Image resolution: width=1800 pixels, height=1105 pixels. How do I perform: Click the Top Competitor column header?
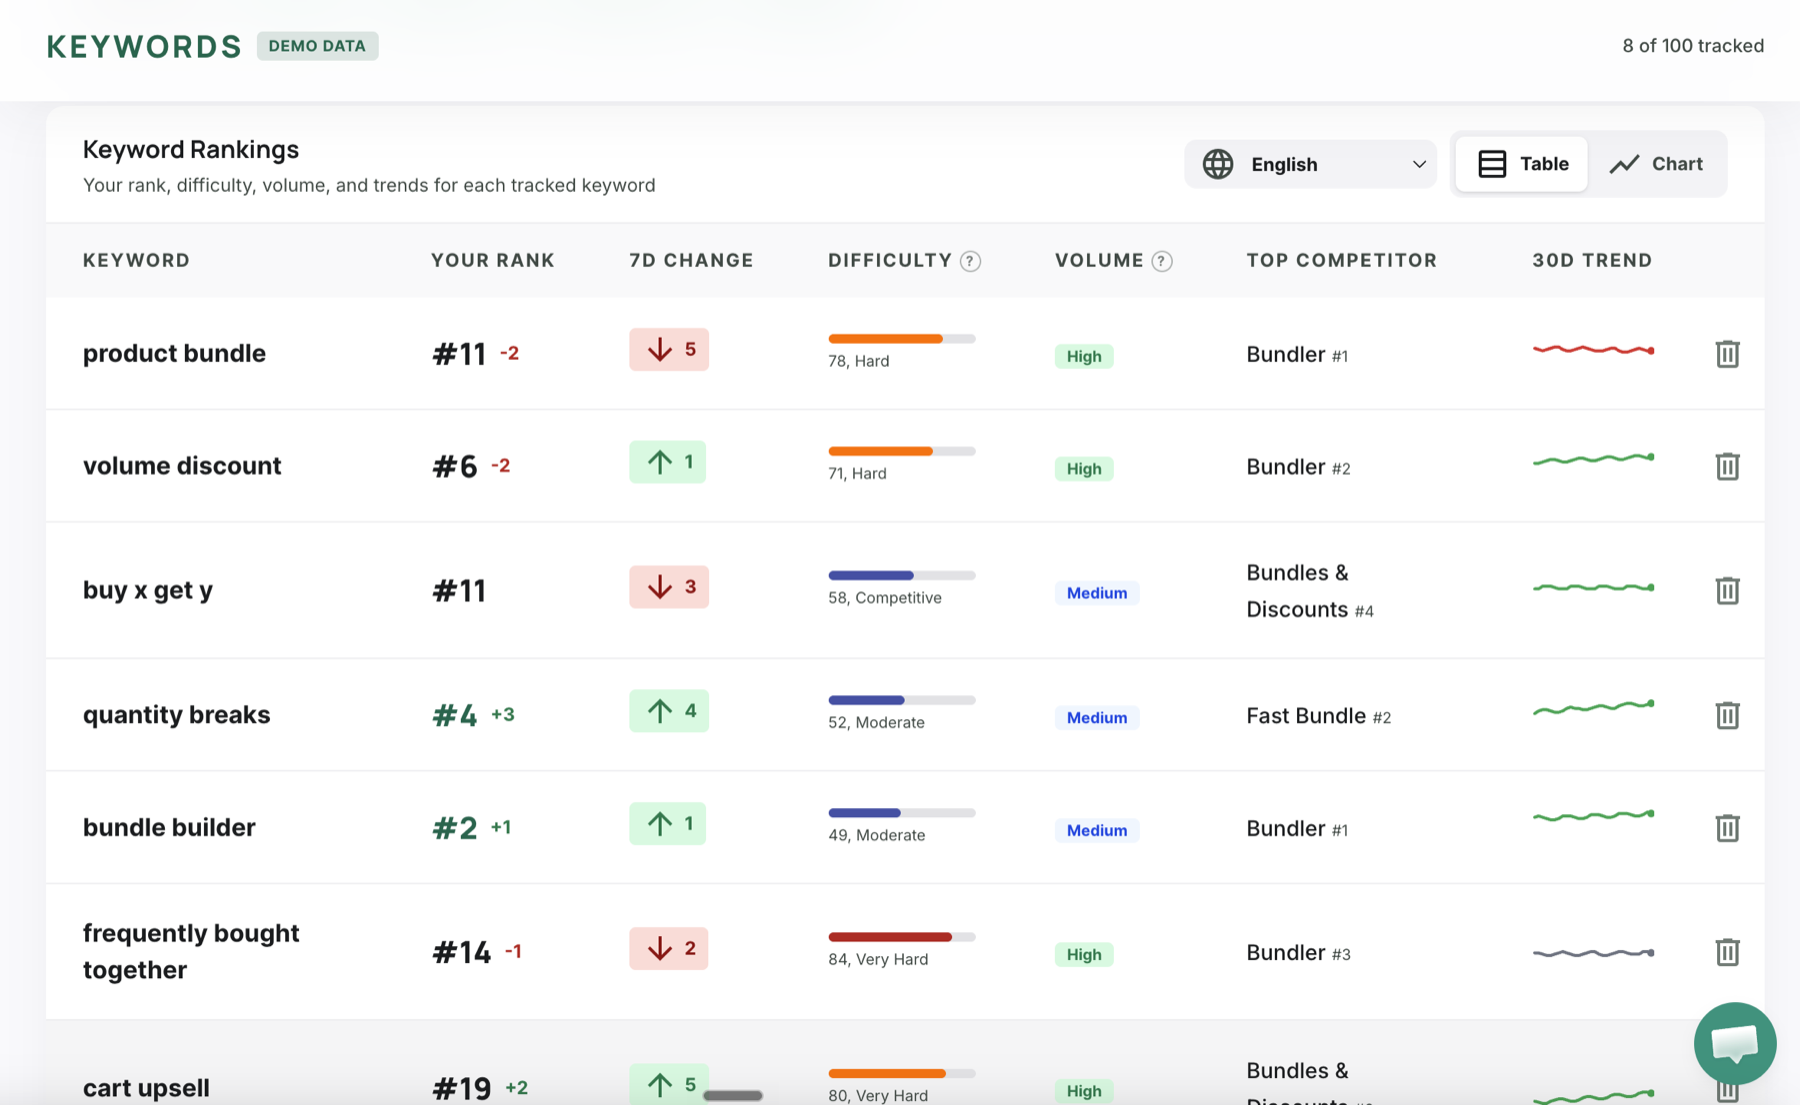pyautogui.click(x=1341, y=260)
